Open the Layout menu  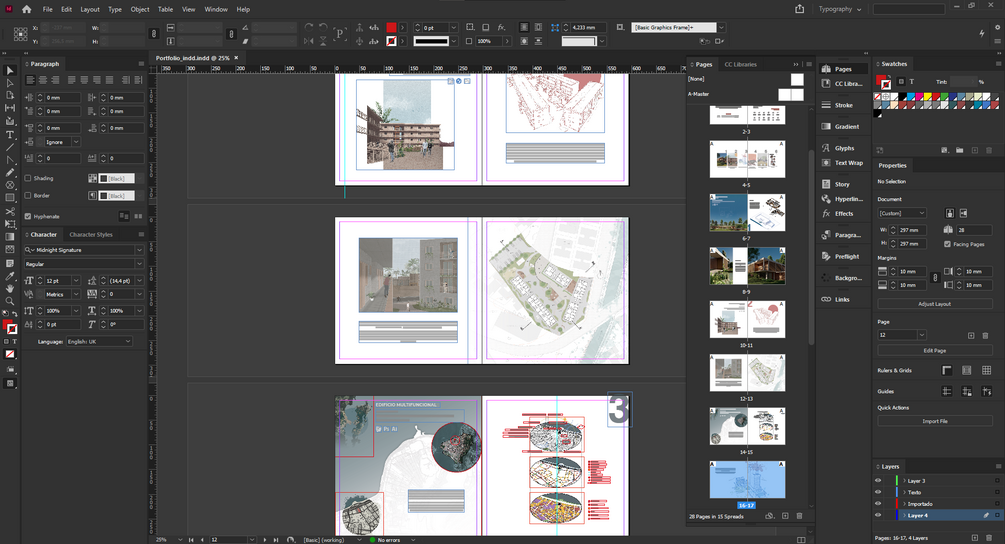click(90, 9)
